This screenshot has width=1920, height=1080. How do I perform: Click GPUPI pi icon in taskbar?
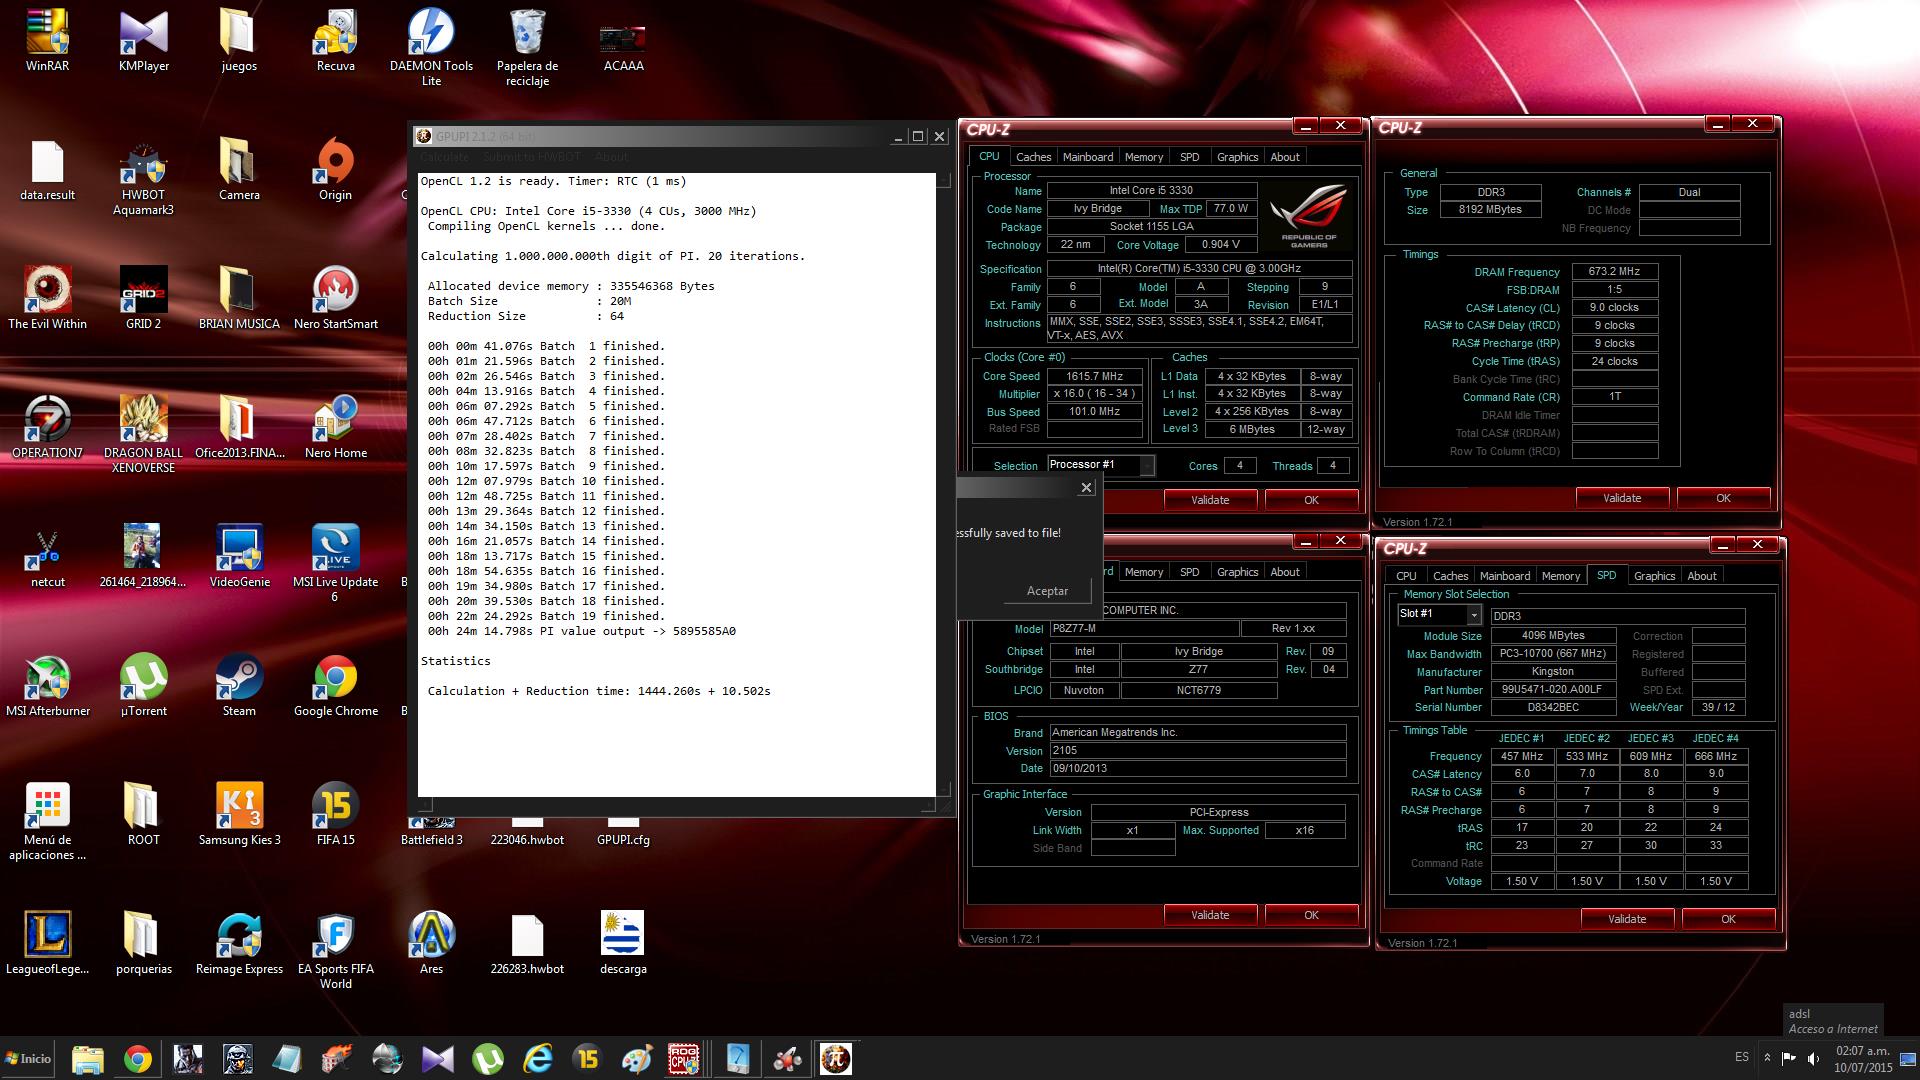pos(835,1058)
